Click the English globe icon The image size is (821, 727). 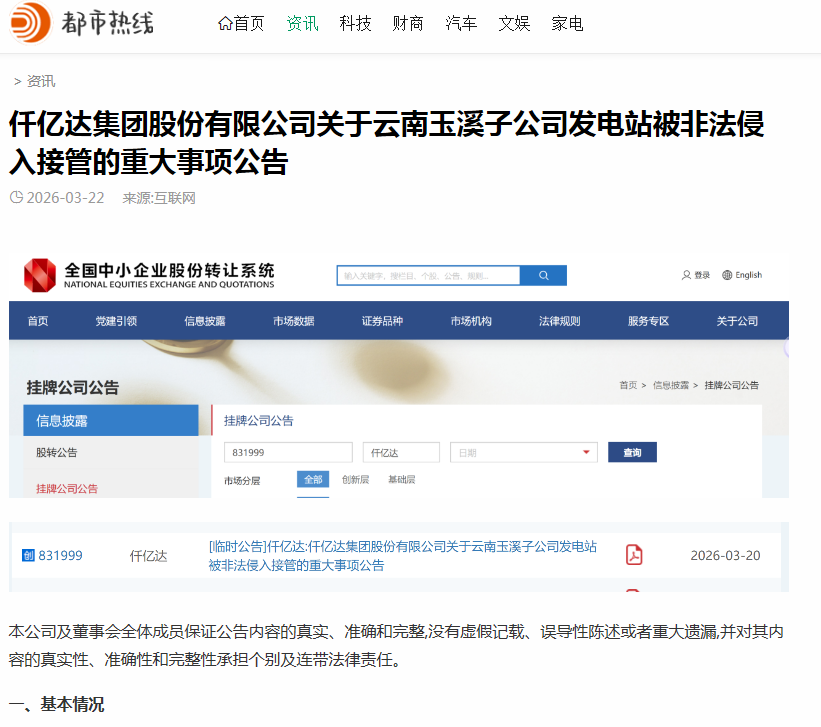[x=727, y=275]
